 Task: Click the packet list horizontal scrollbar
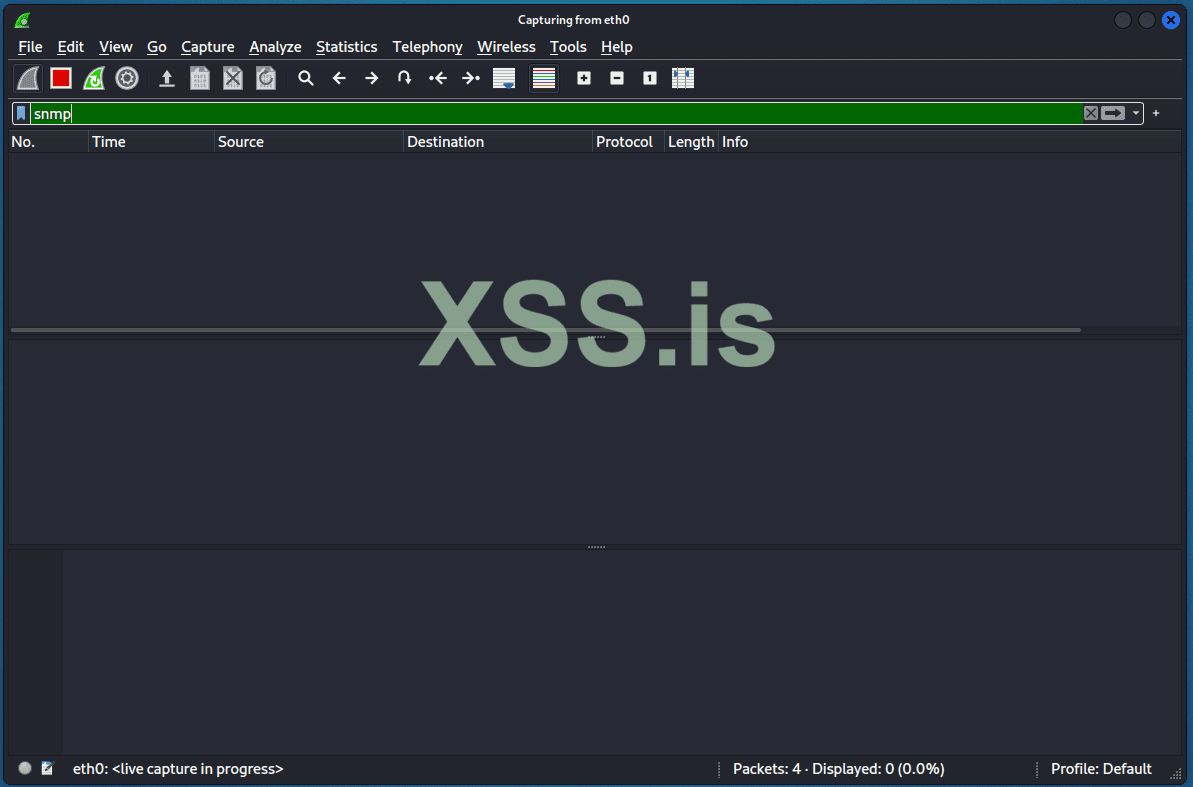pyautogui.click(x=546, y=330)
